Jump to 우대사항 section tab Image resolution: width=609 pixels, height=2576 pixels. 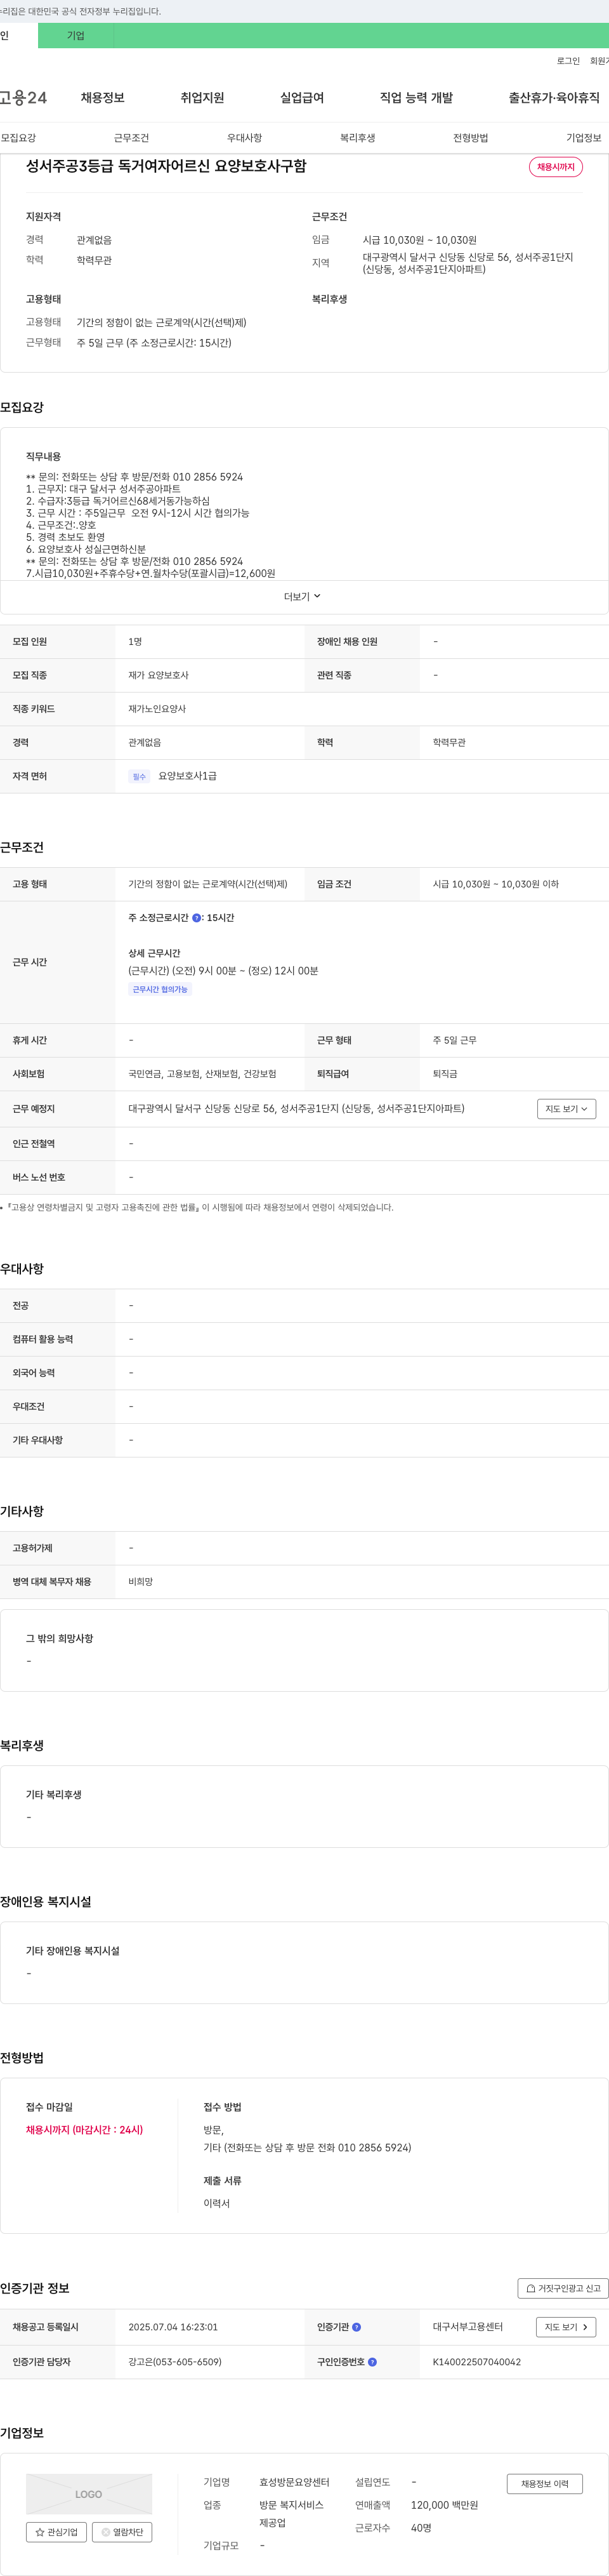[x=244, y=138]
